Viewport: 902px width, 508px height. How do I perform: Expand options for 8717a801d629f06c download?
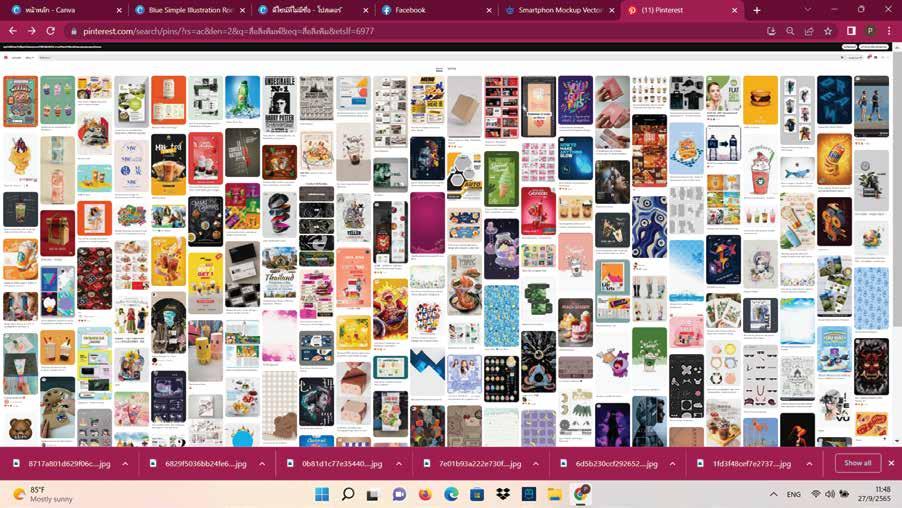(x=125, y=464)
